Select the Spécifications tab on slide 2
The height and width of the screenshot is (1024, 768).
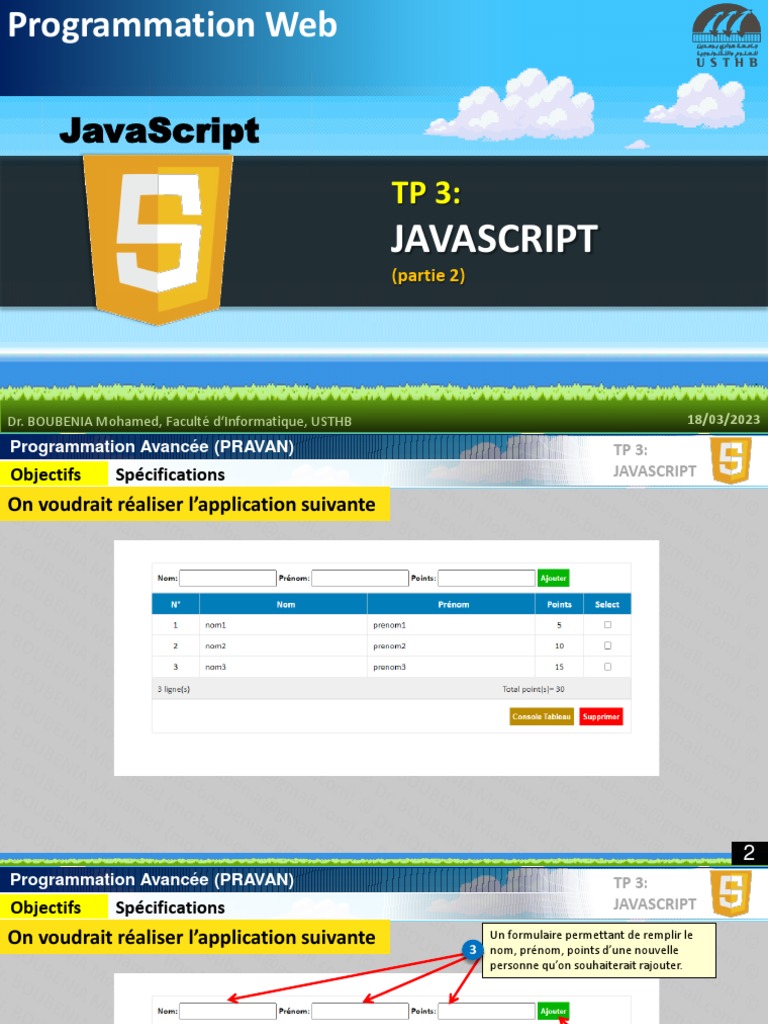pos(170,475)
